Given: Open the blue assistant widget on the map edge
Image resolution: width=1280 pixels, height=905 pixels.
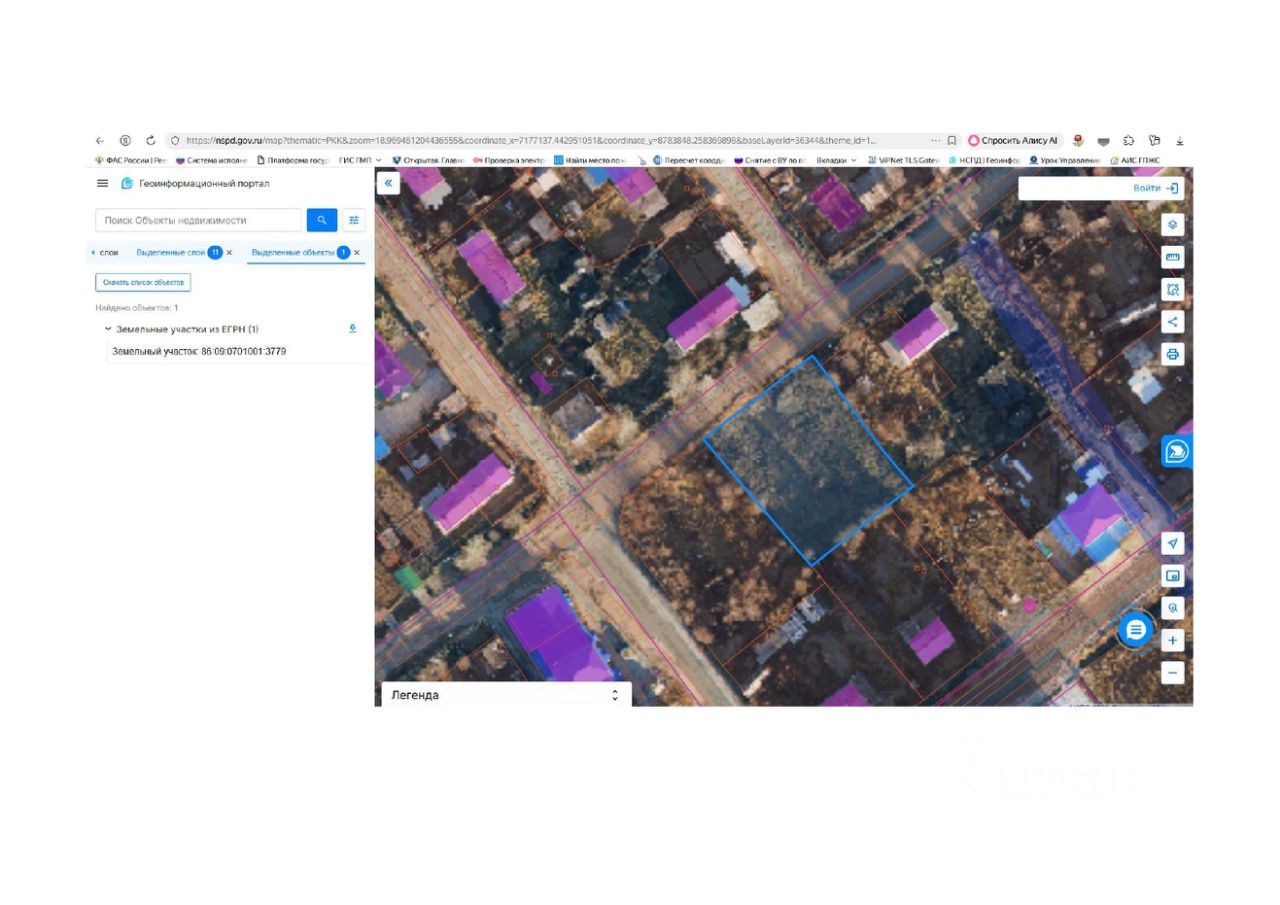Looking at the screenshot, I should click(x=1177, y=452).
